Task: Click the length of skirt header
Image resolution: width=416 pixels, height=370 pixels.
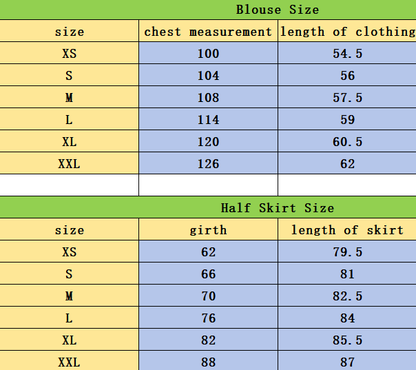Action: 347,229
